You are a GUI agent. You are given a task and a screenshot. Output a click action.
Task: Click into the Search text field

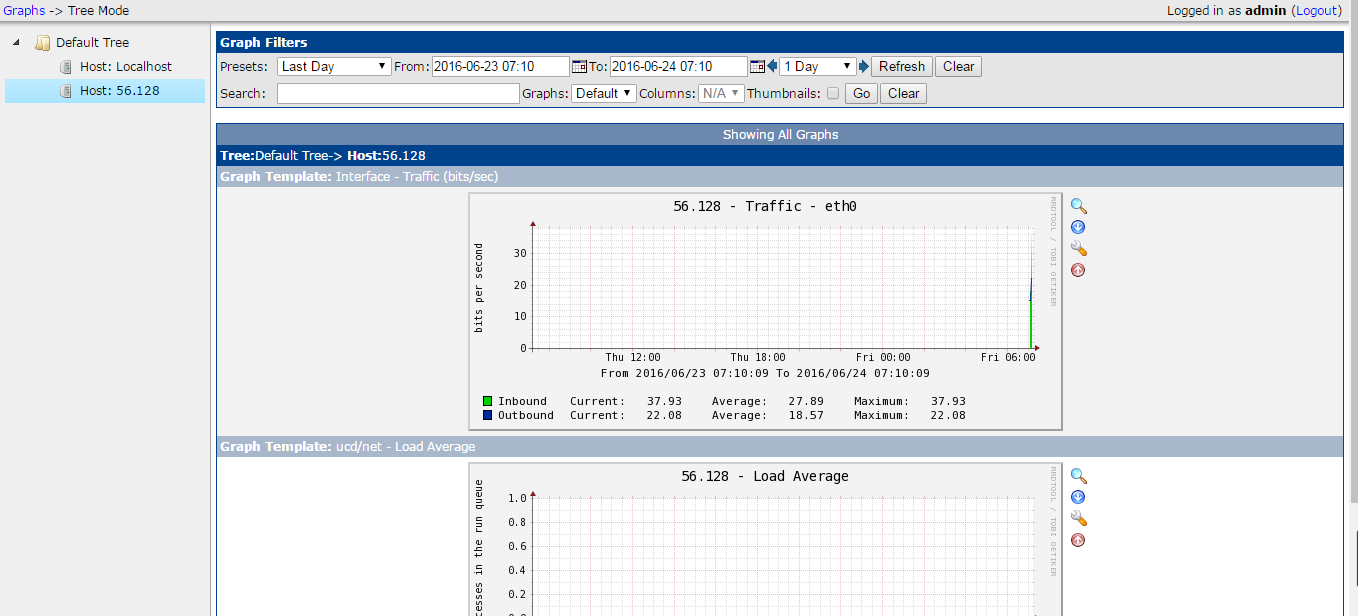pos(398,93)
